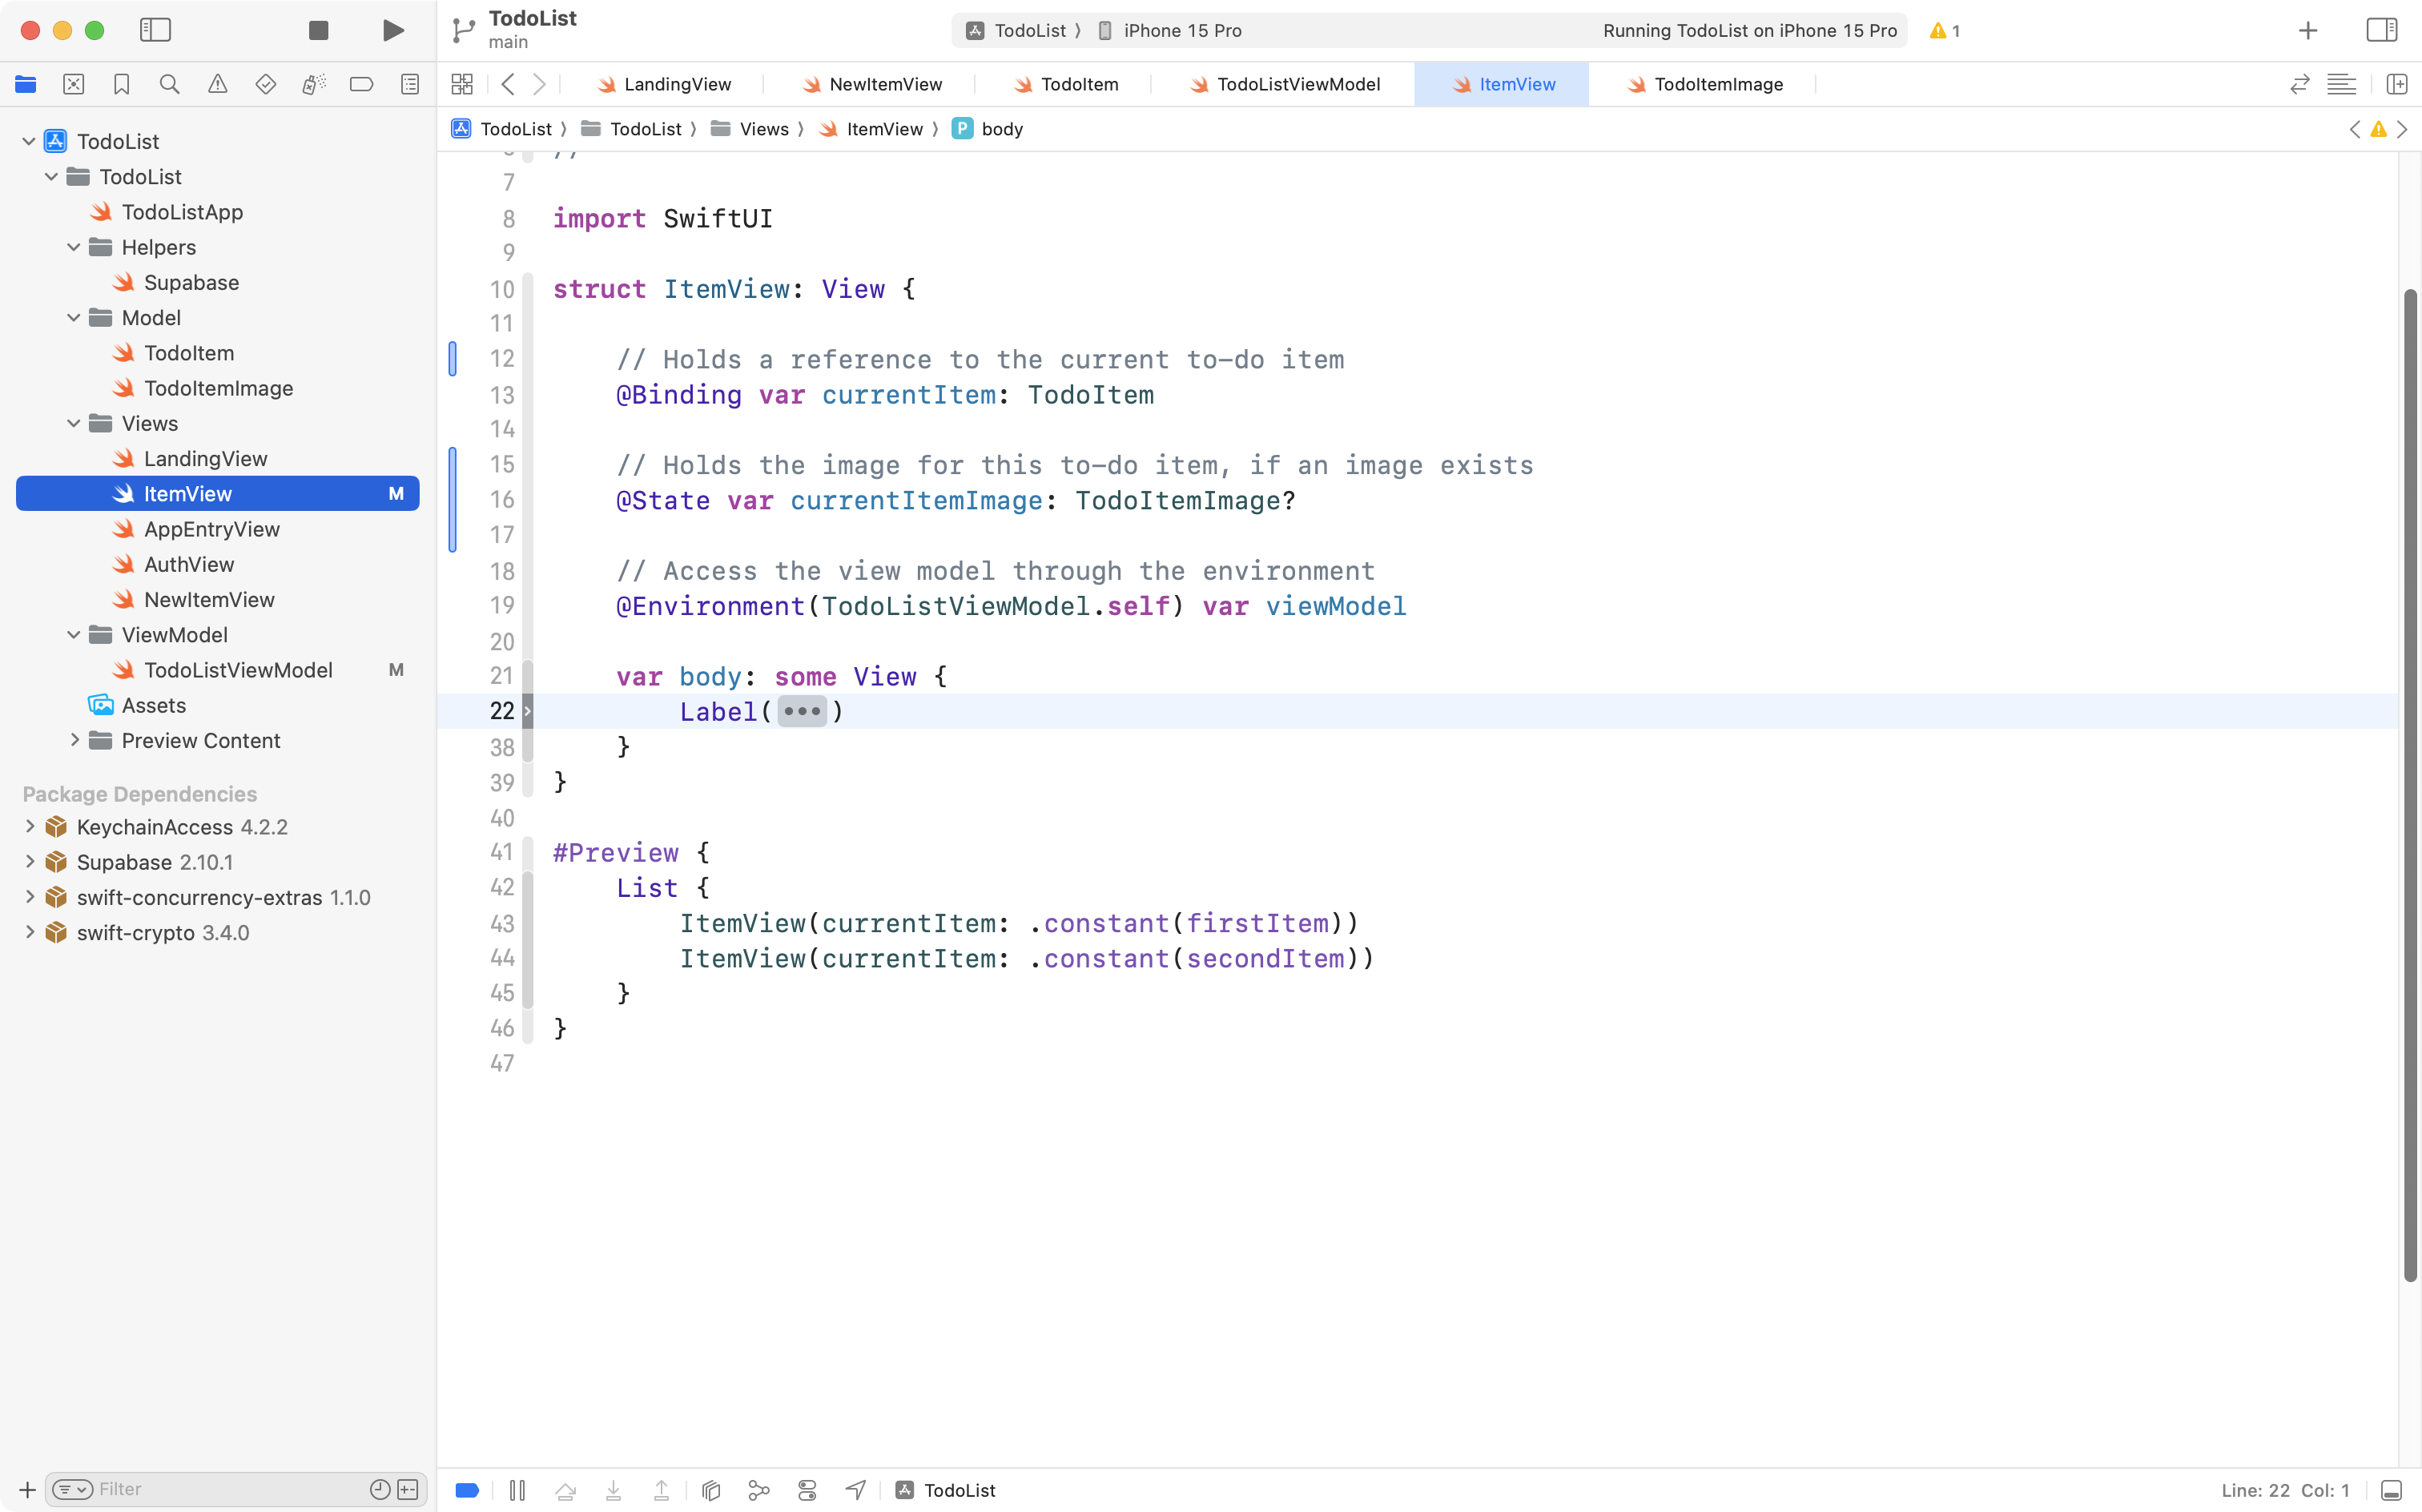Screen dimensions: 2422x1512
Task: Switch to the TodoItemImage tab
Action: pyautogui.click(x=1716, y=84)
